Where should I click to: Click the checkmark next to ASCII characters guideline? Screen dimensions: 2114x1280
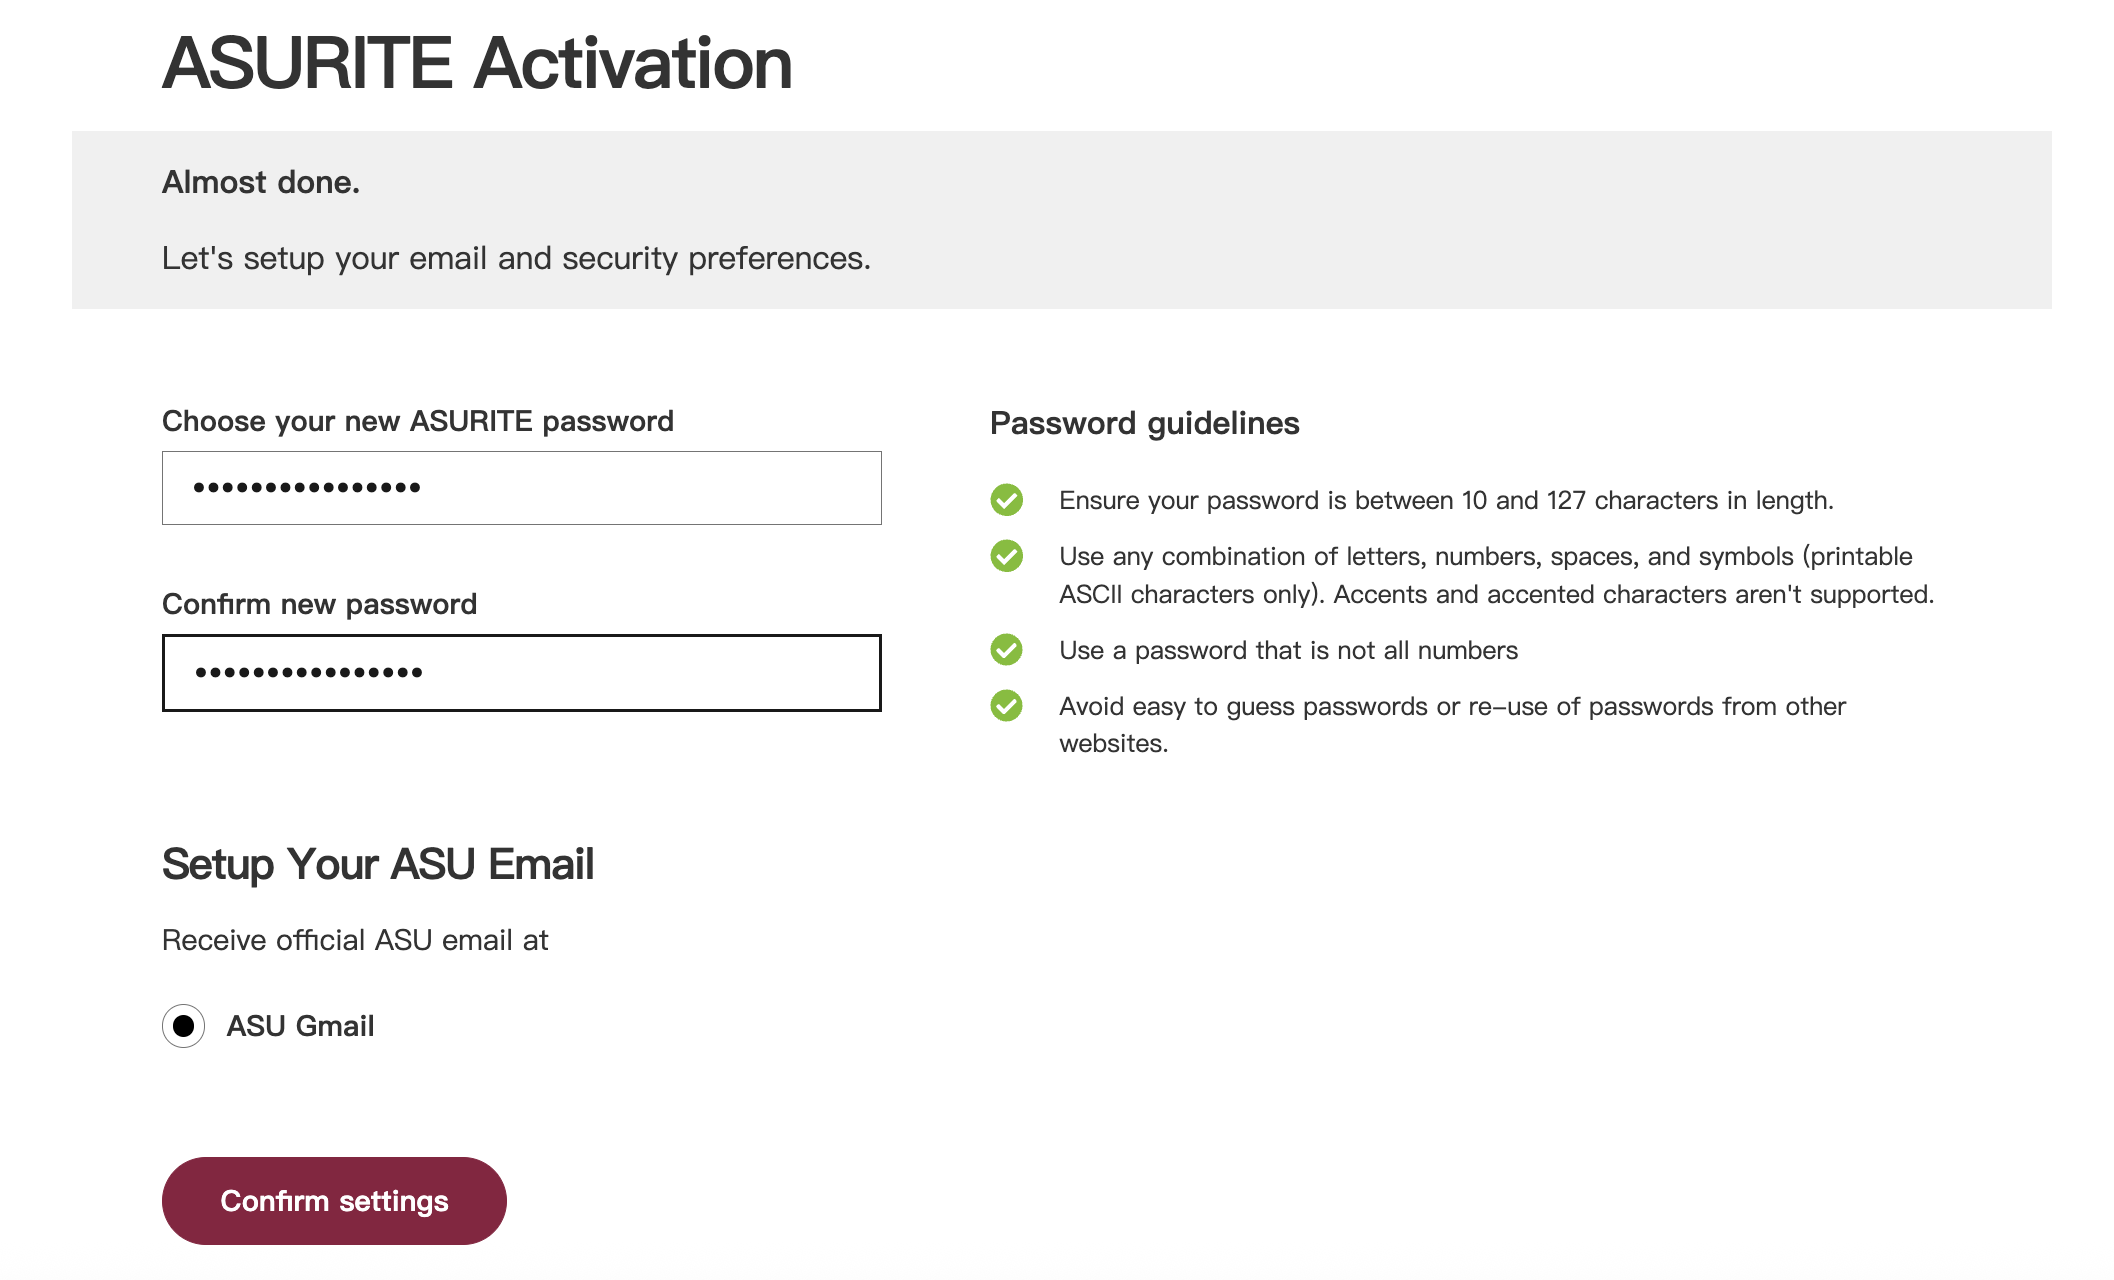pos(1006,556)
